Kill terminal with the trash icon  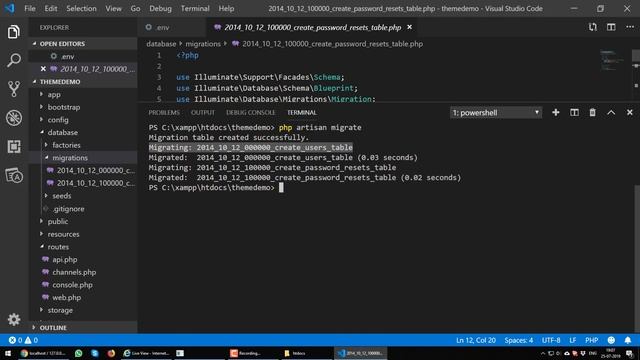(593, 112)
